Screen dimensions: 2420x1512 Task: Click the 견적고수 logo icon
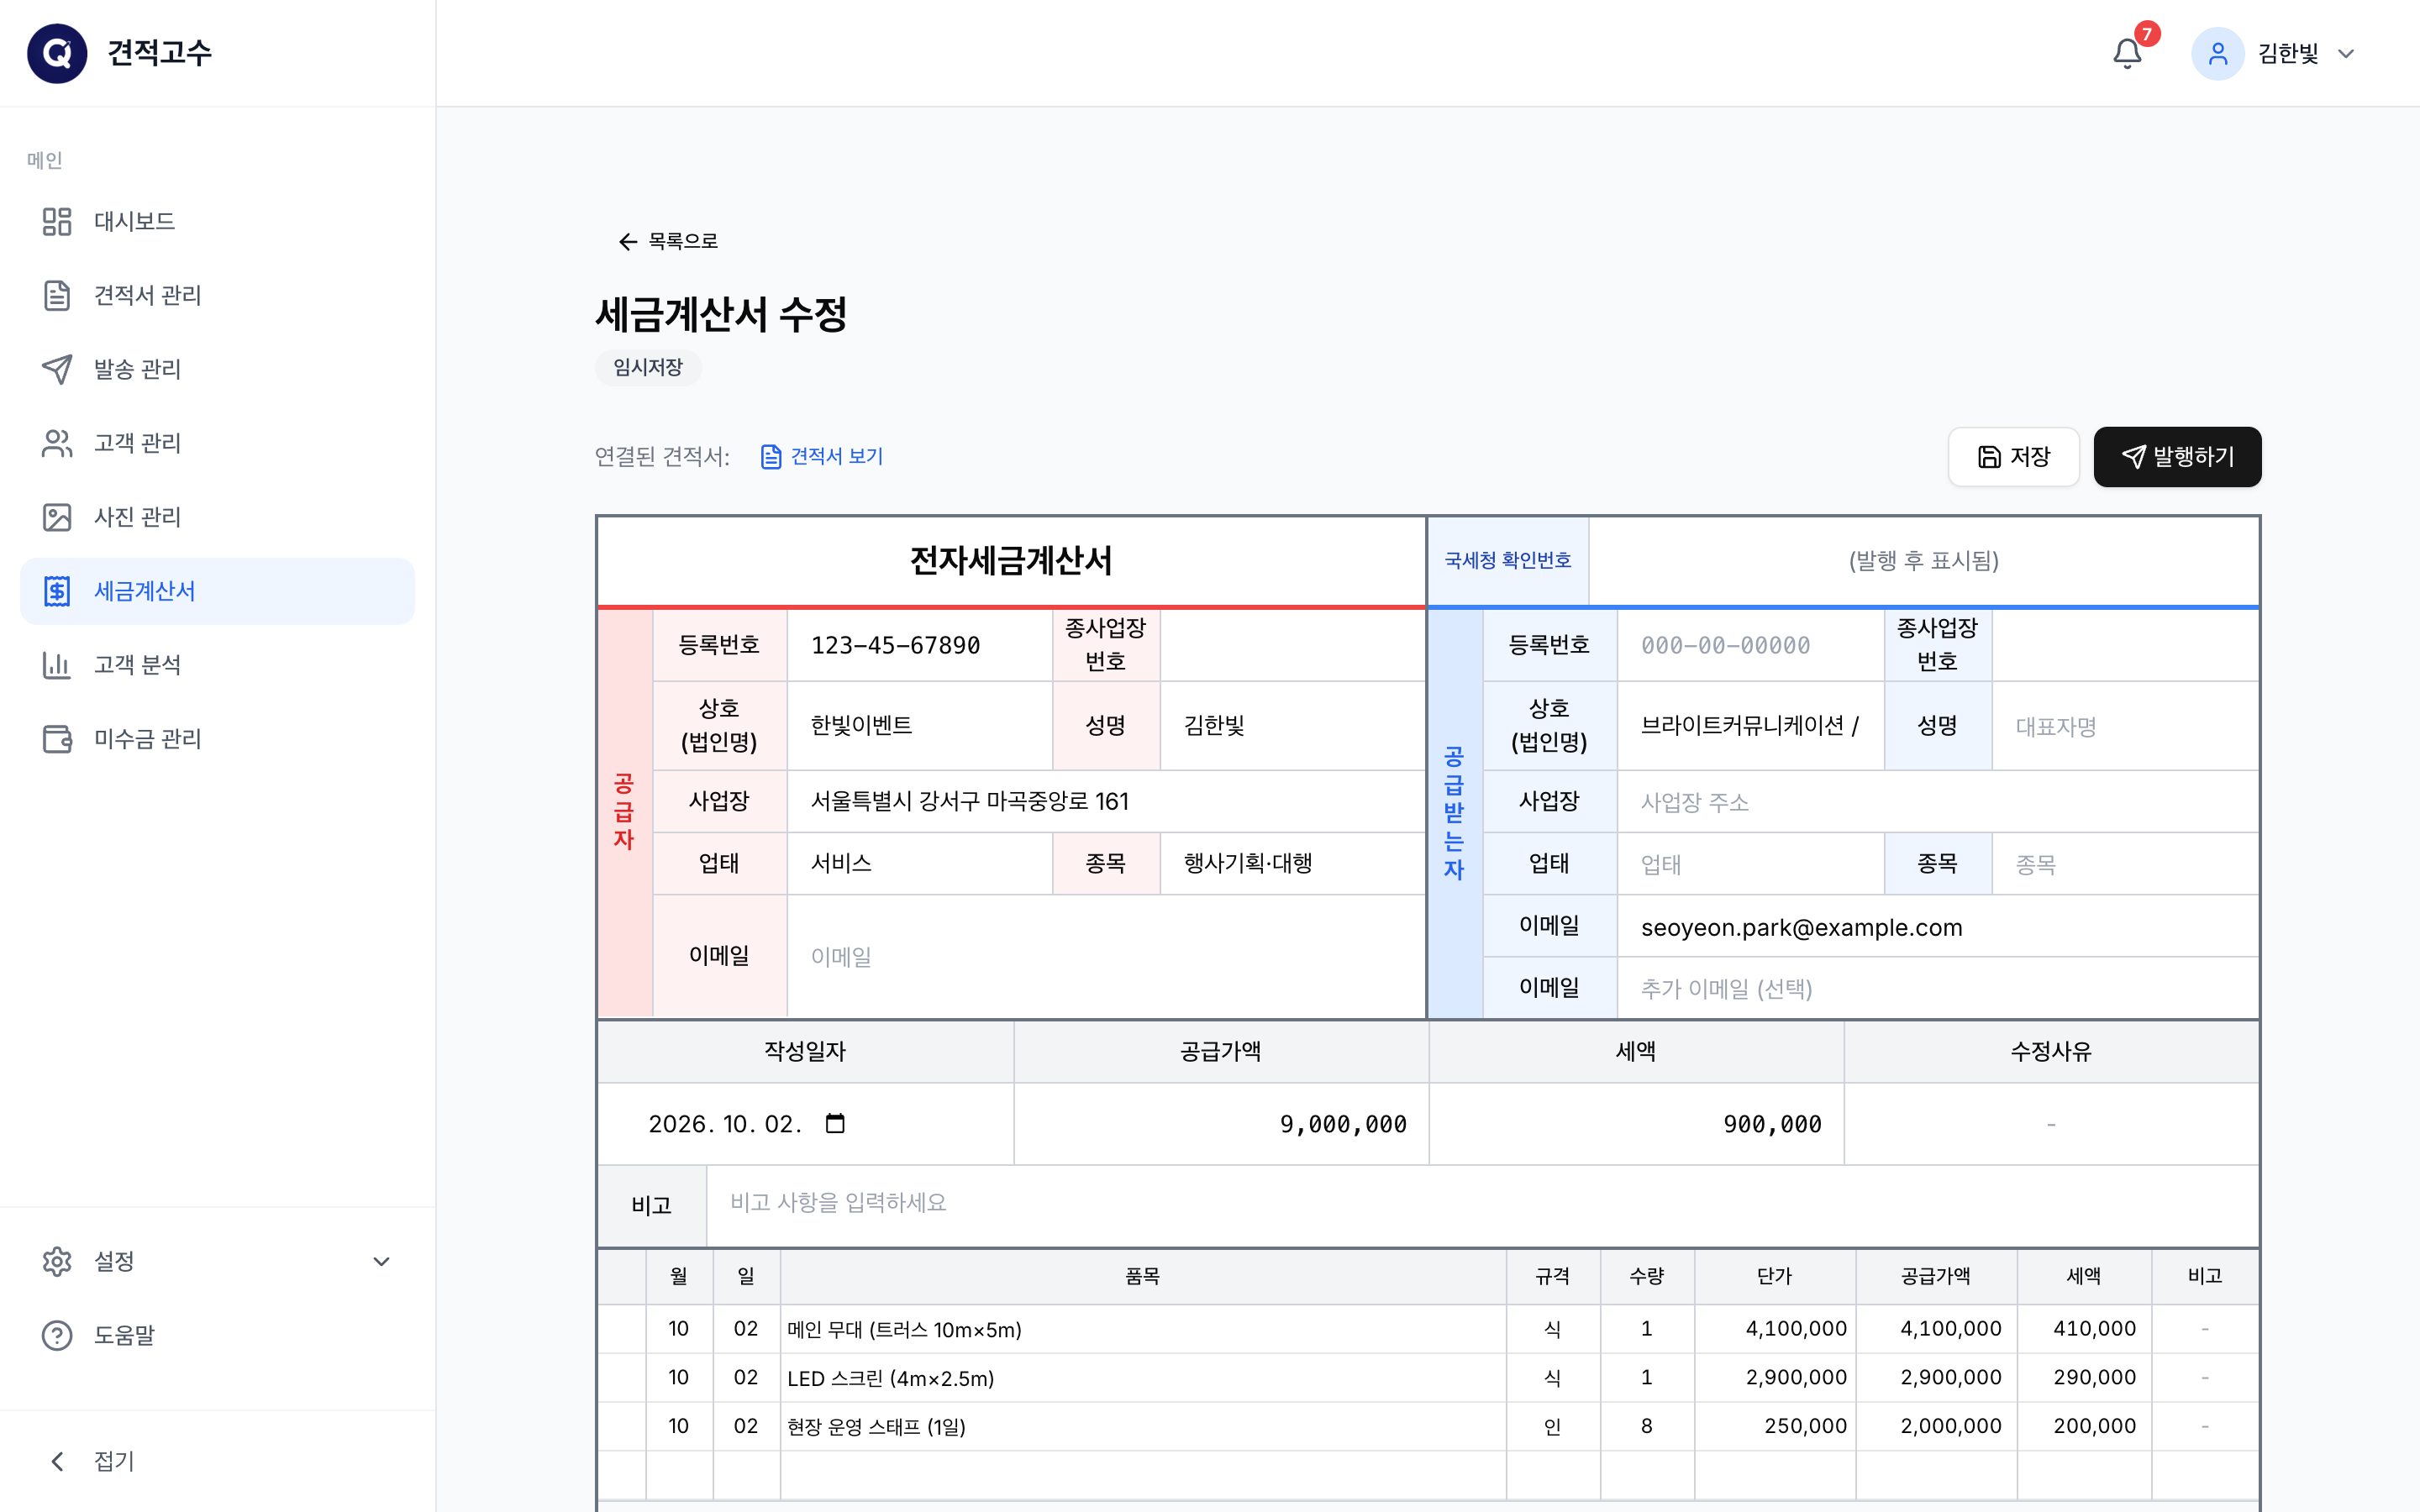(x=57, y=53)
